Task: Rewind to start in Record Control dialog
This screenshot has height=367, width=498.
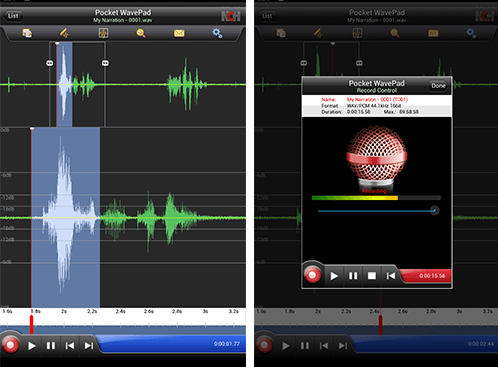Action: (x=391, y=276)
